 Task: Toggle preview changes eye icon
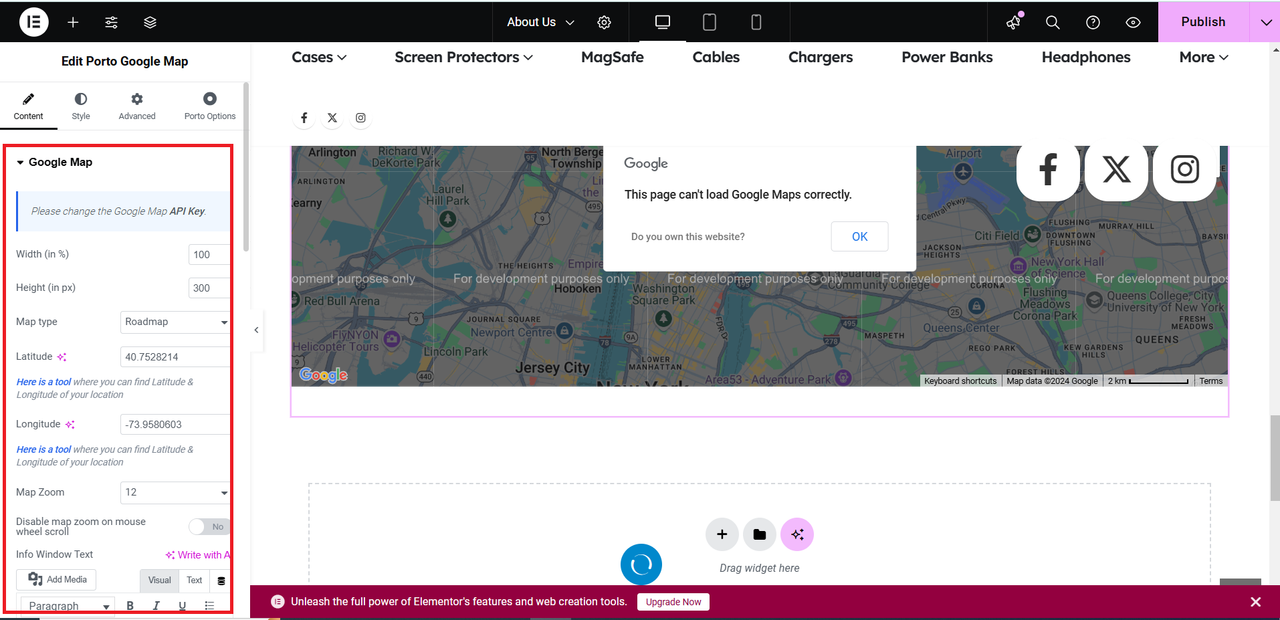coord(1133,22)
